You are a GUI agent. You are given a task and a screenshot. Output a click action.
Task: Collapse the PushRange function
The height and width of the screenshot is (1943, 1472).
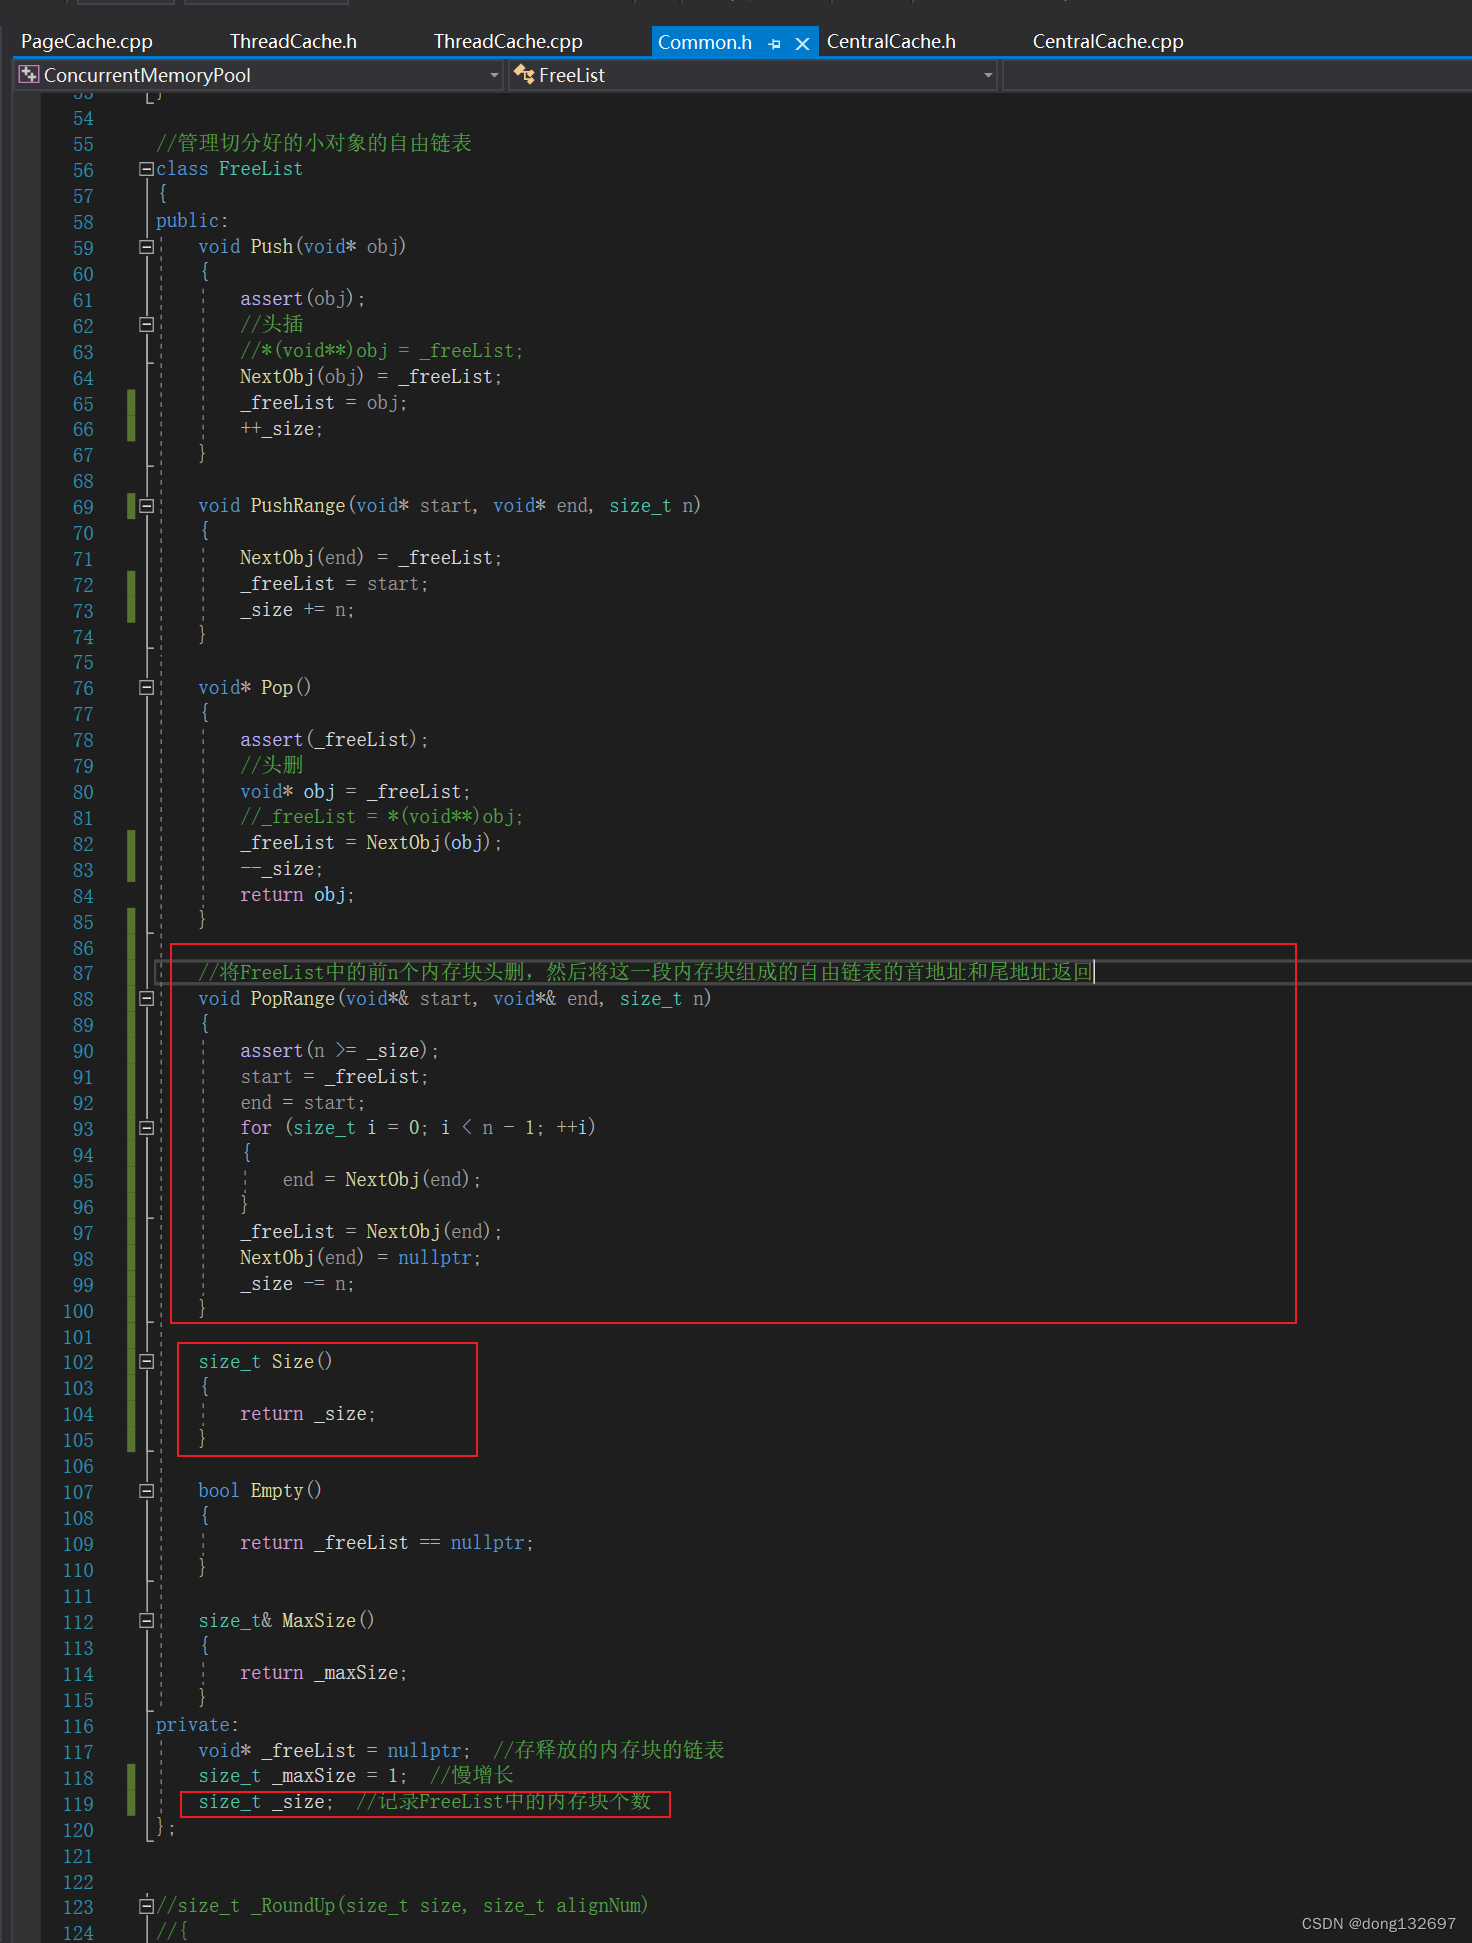146,506
